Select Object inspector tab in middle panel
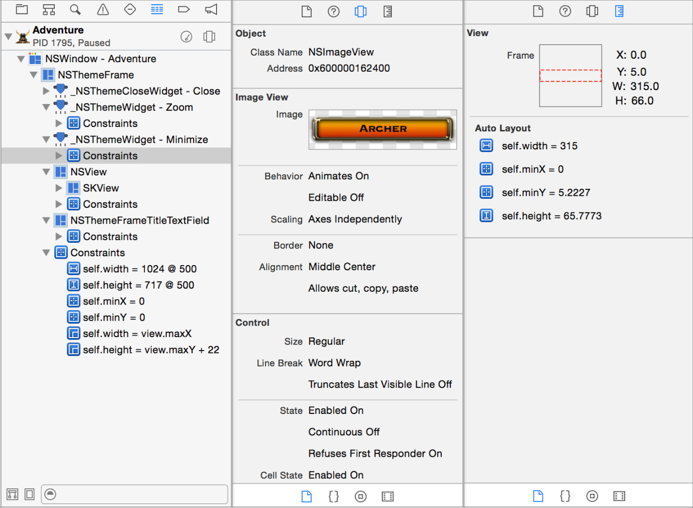 361,11
